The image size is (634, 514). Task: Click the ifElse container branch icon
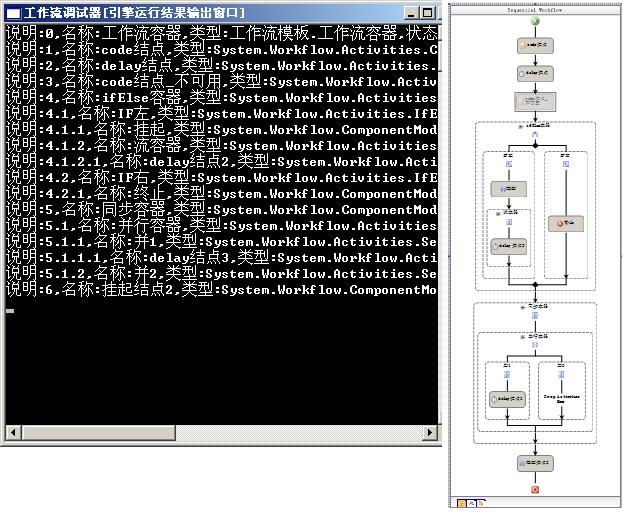535,134
